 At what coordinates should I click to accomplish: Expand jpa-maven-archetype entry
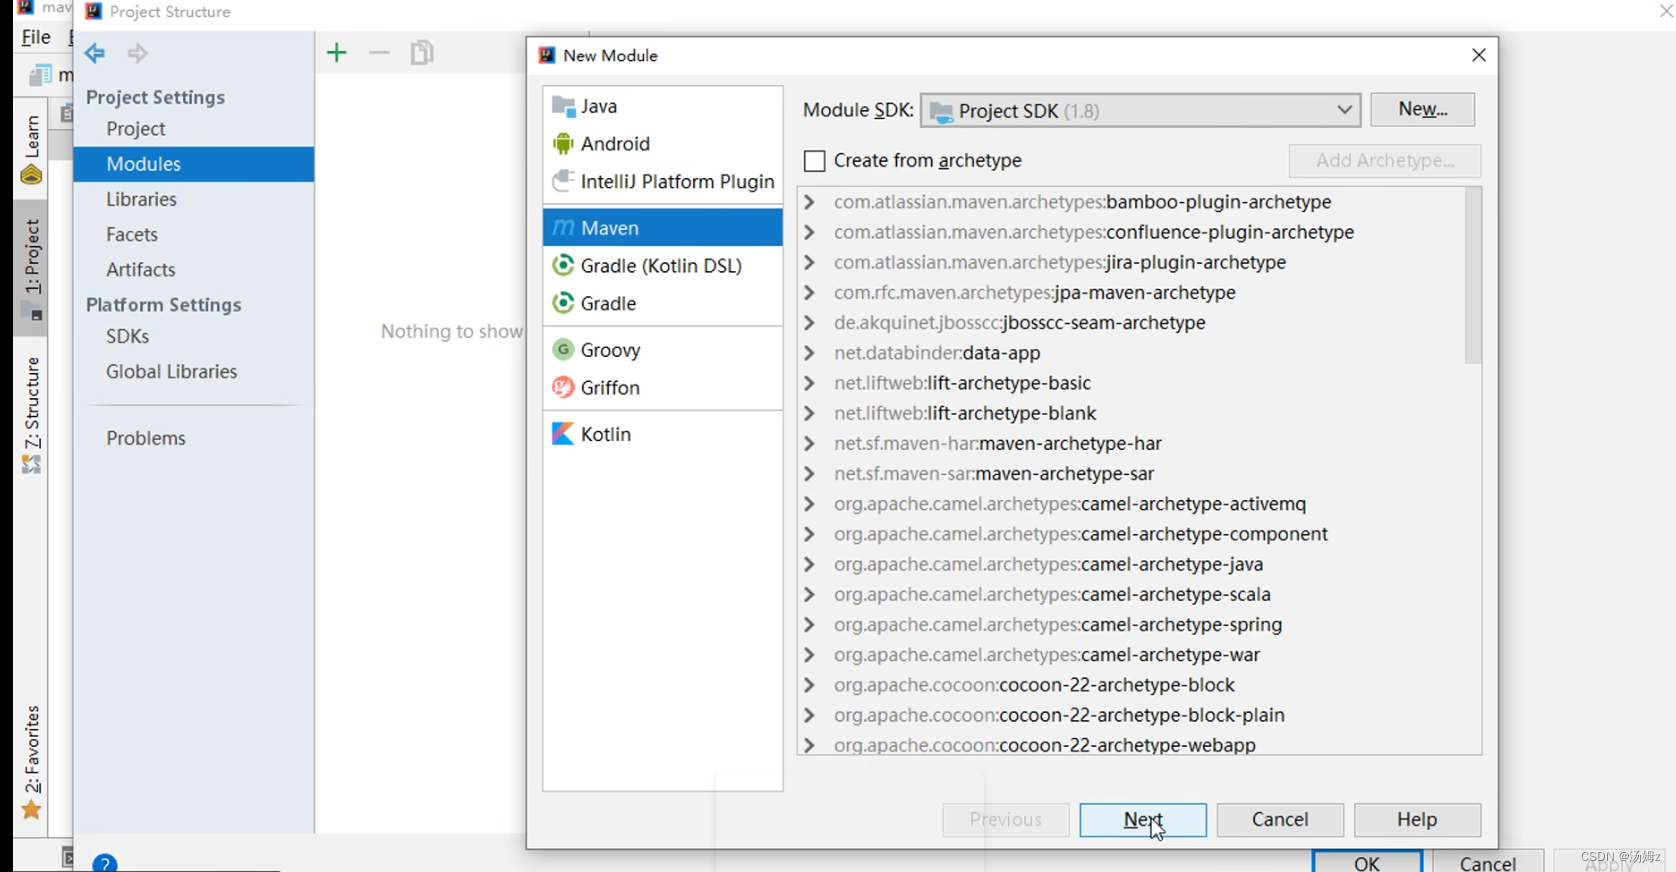810,293
